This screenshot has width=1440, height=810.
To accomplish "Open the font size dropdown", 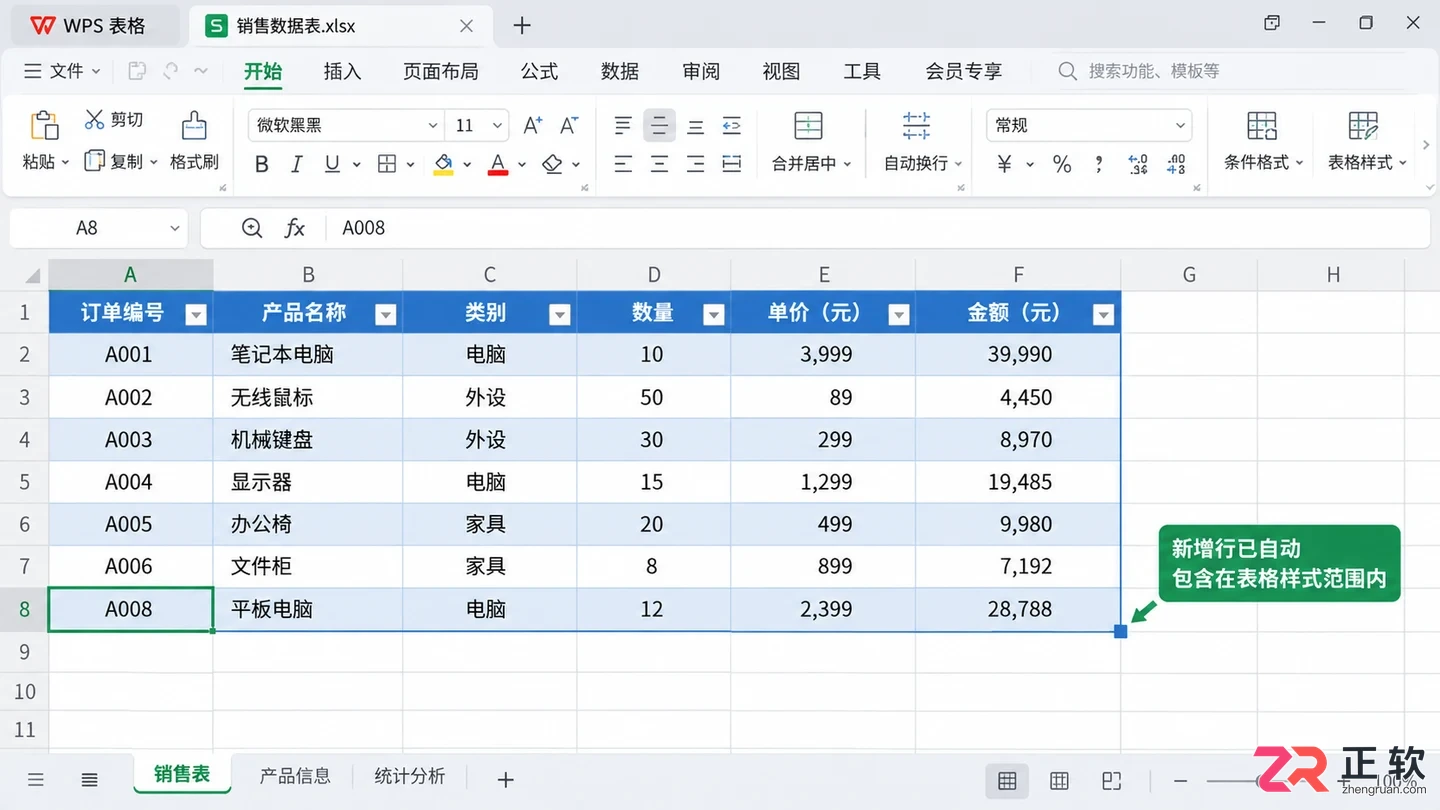I will pos(497,125).
